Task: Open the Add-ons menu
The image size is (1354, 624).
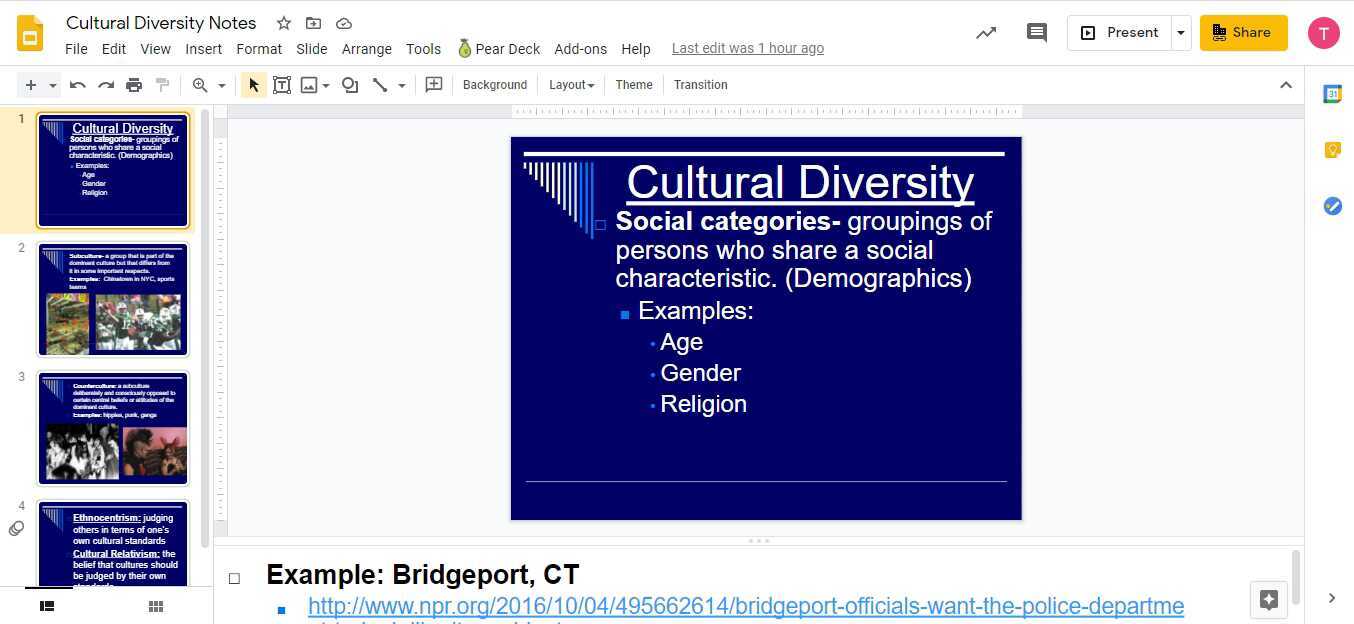Action: pos(580,48)
